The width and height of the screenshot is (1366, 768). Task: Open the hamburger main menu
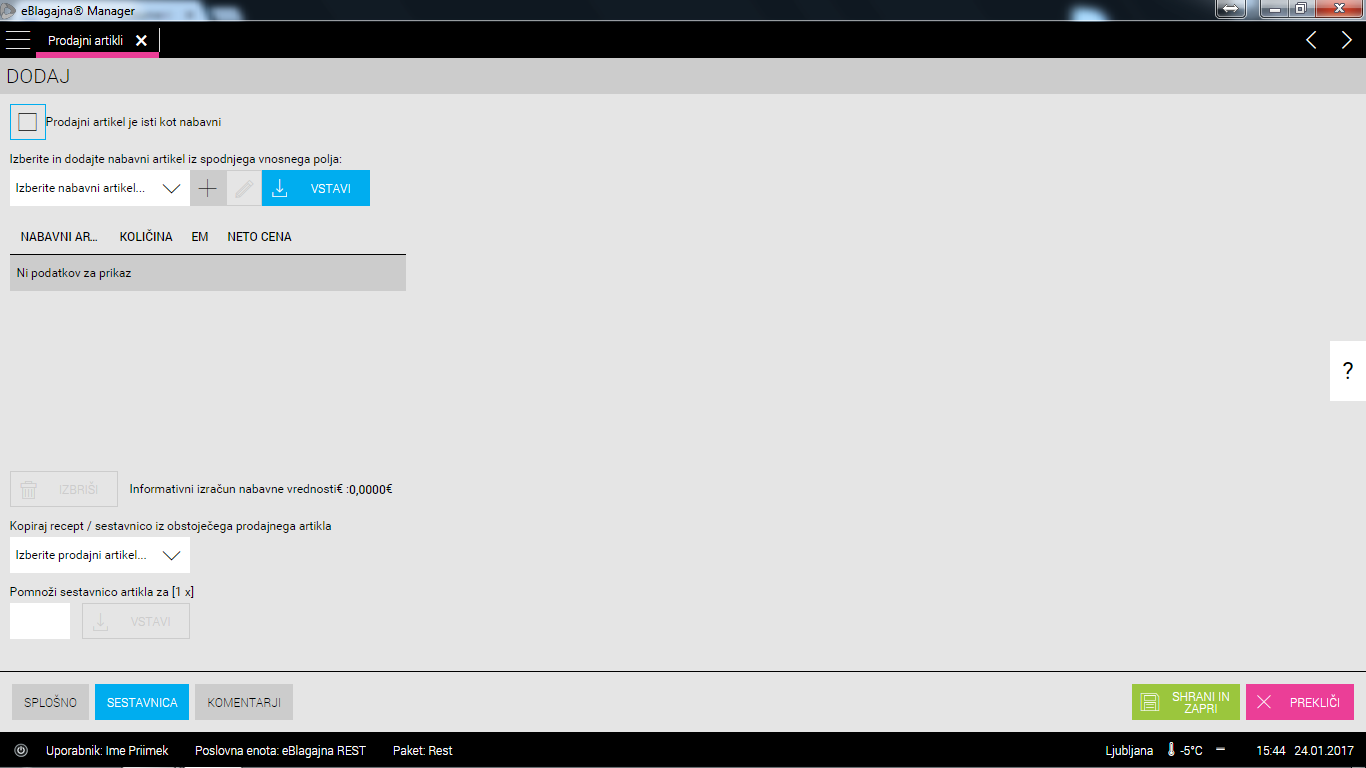click(x=18, y=40)
